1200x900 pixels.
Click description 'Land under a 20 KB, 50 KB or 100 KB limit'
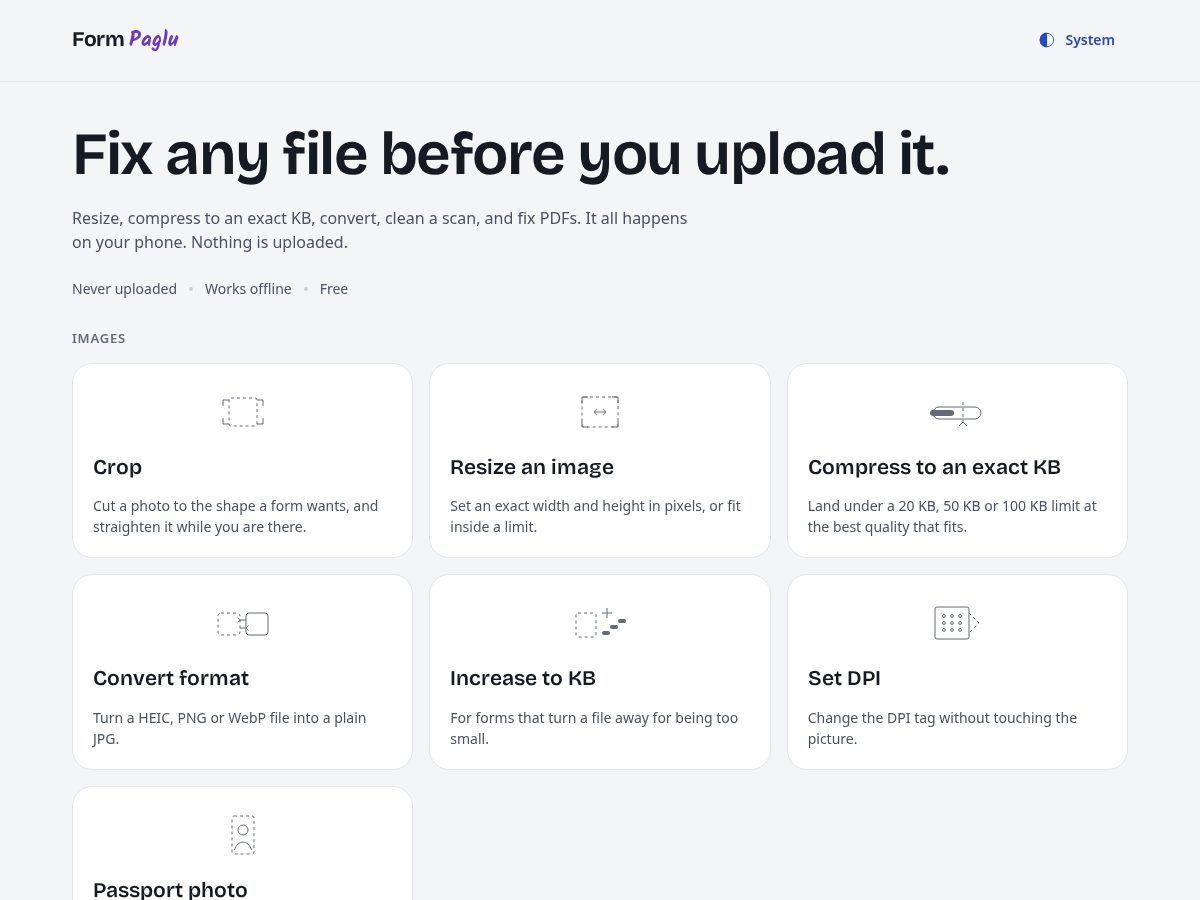pos(952,516)
